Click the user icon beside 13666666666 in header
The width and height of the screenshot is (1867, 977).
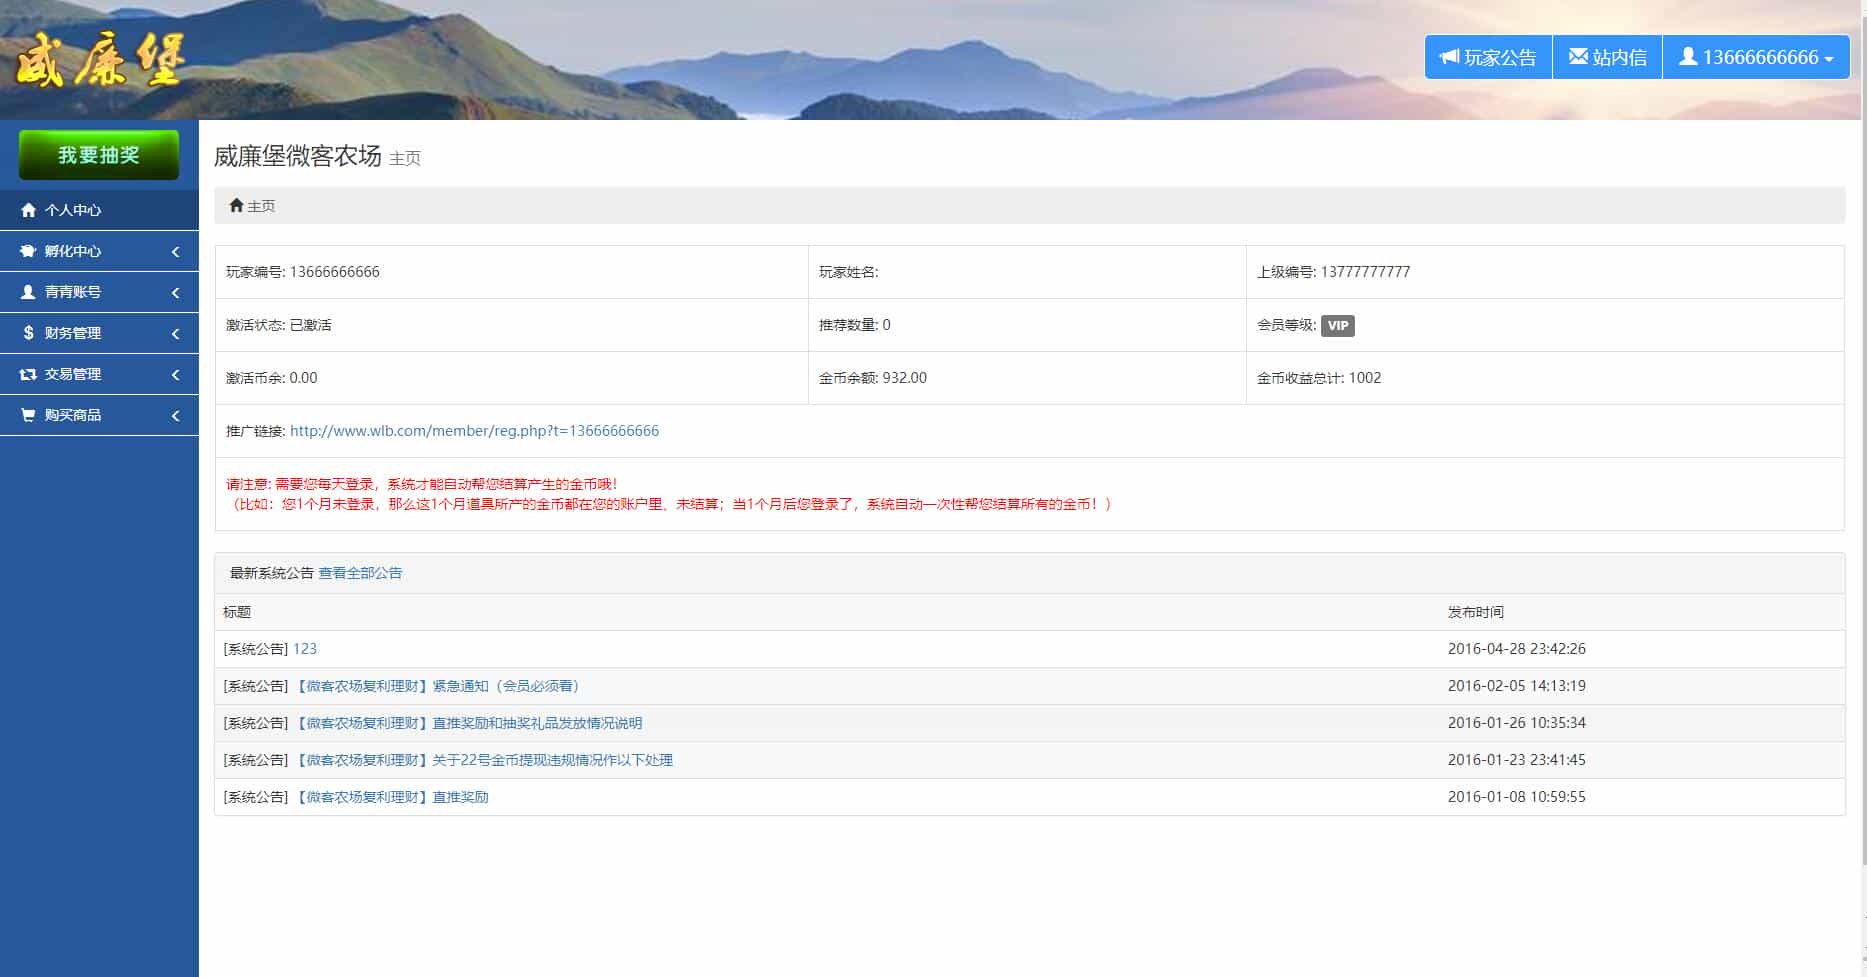(1688, 56)
